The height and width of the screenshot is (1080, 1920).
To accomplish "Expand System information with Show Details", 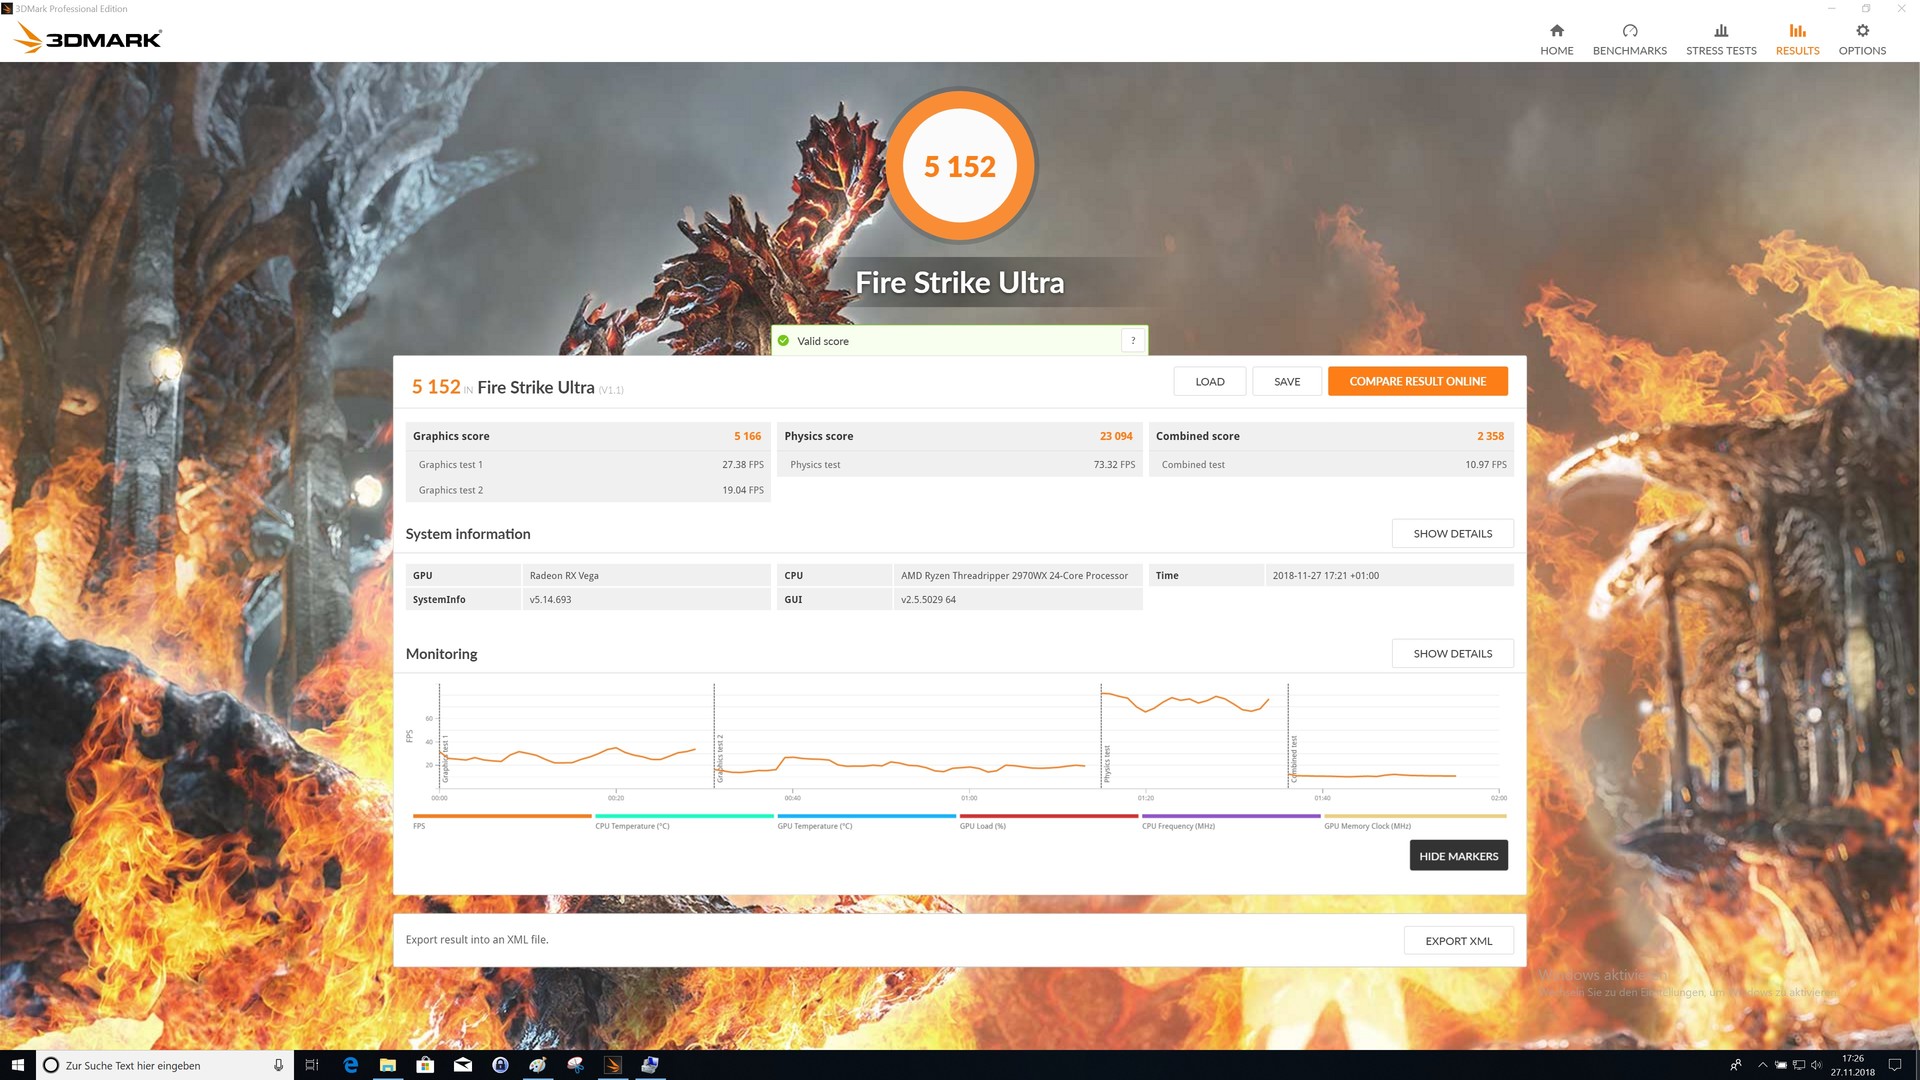I will click(1452, 534).
